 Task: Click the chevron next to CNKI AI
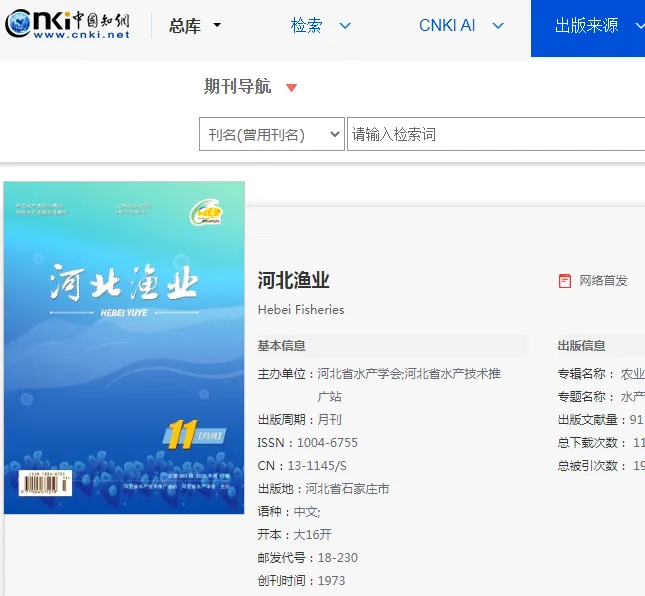(x=498, y=26)
